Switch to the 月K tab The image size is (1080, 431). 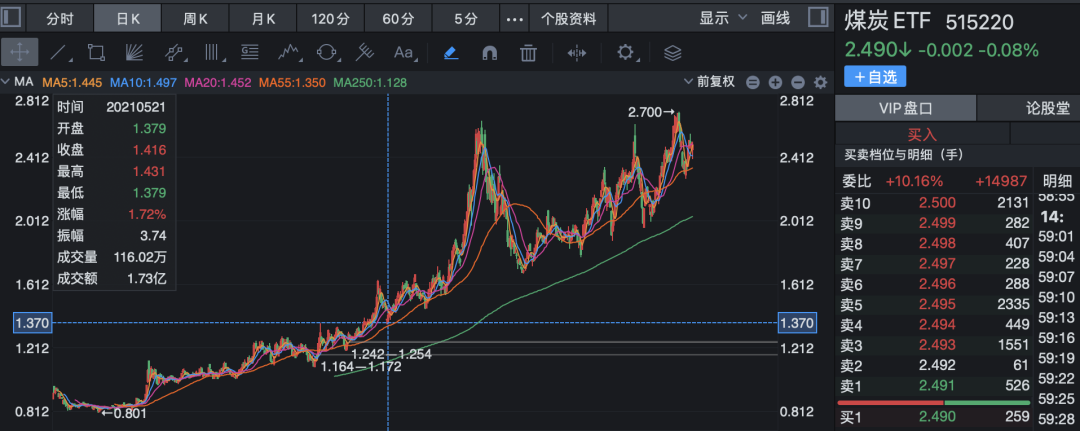coord(263,19)
